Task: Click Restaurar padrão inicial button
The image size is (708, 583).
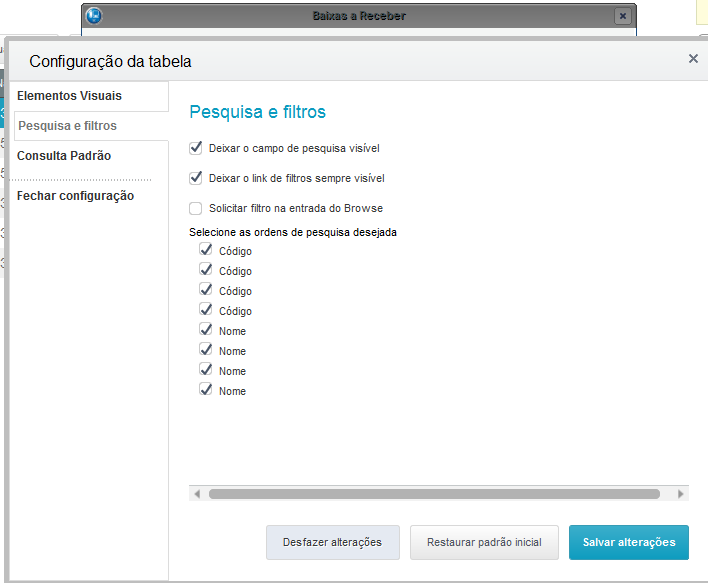Action: 484,542
